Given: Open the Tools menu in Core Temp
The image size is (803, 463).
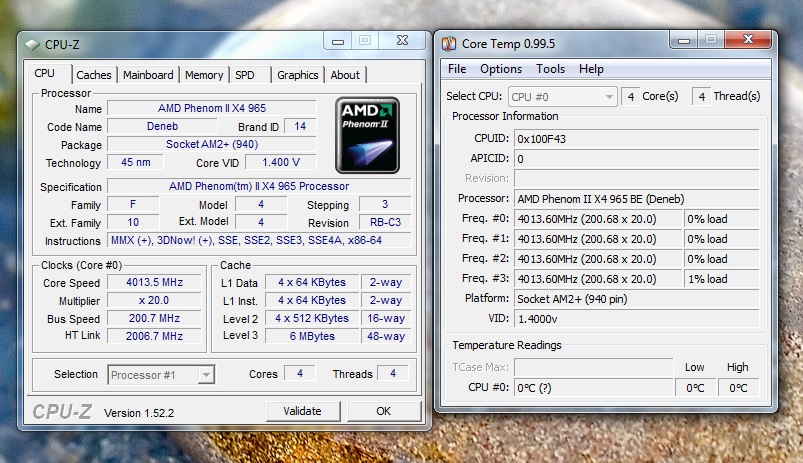Looking at the screenshot, I should (x=551, y=69).
